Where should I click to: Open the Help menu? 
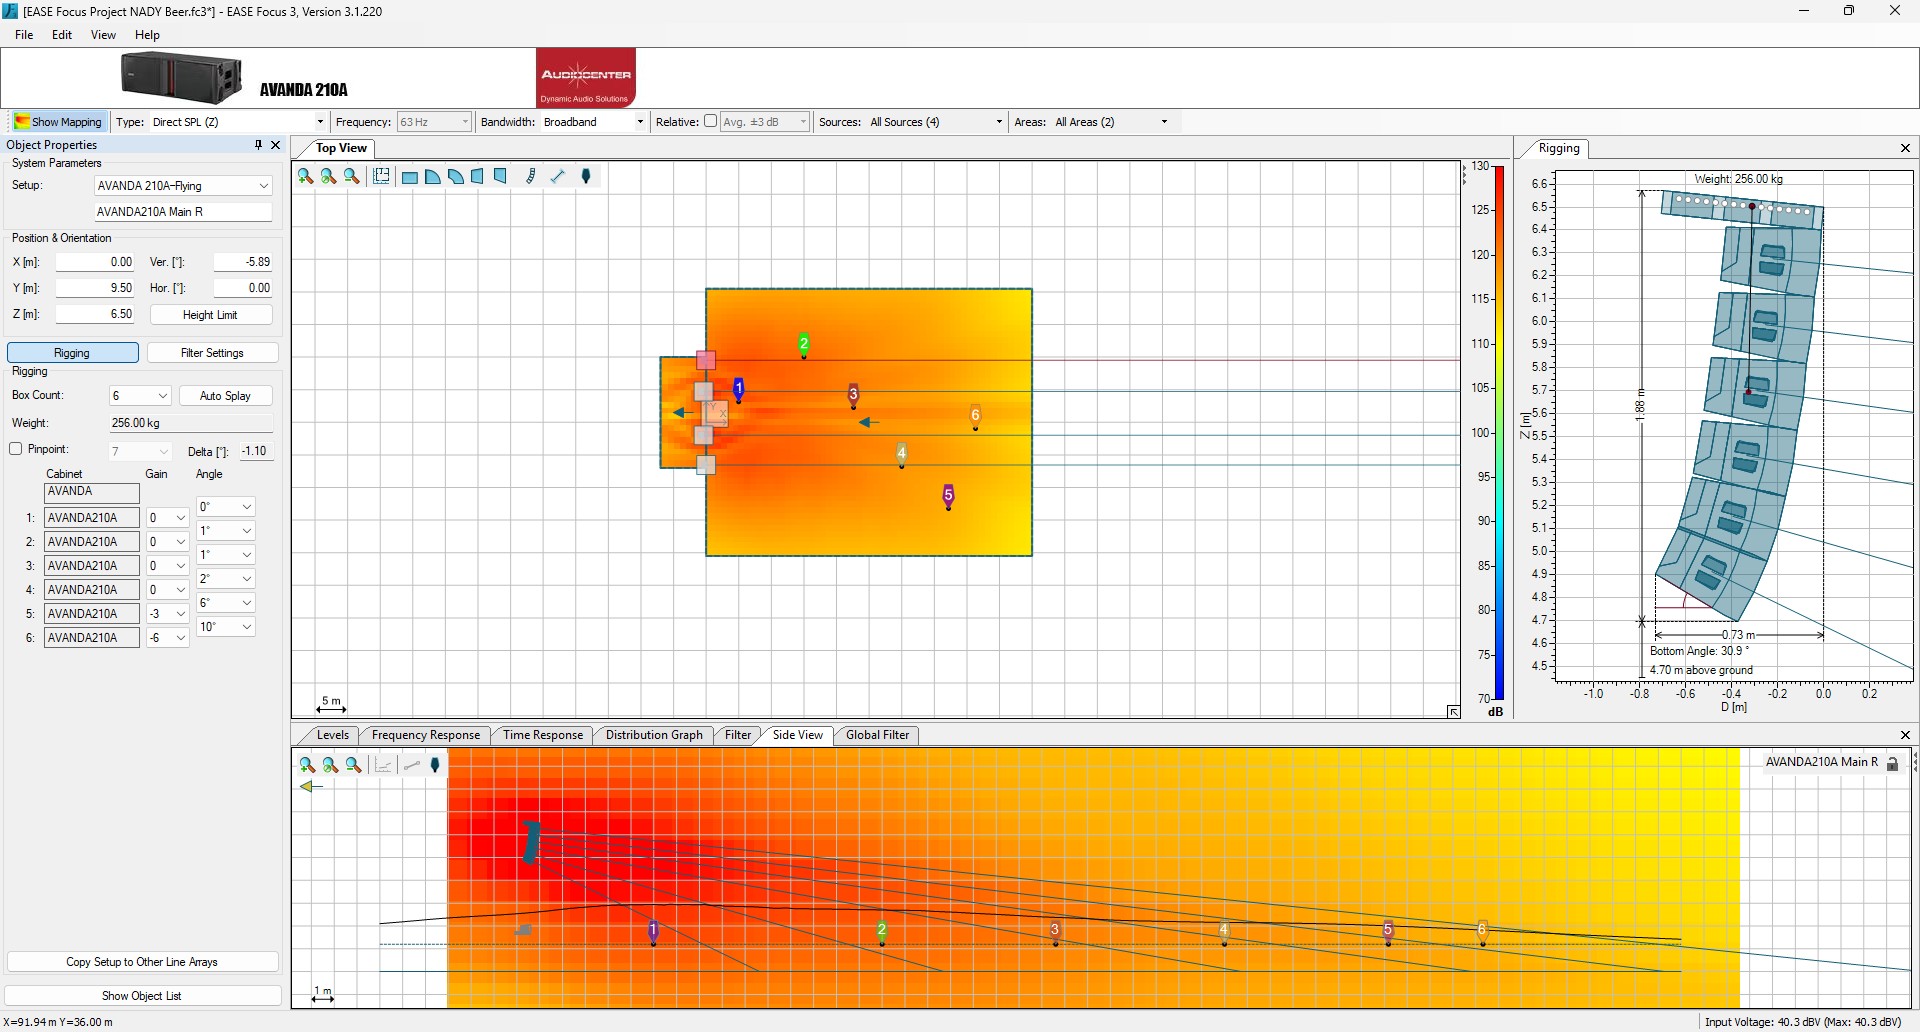[x=147, y=35]
